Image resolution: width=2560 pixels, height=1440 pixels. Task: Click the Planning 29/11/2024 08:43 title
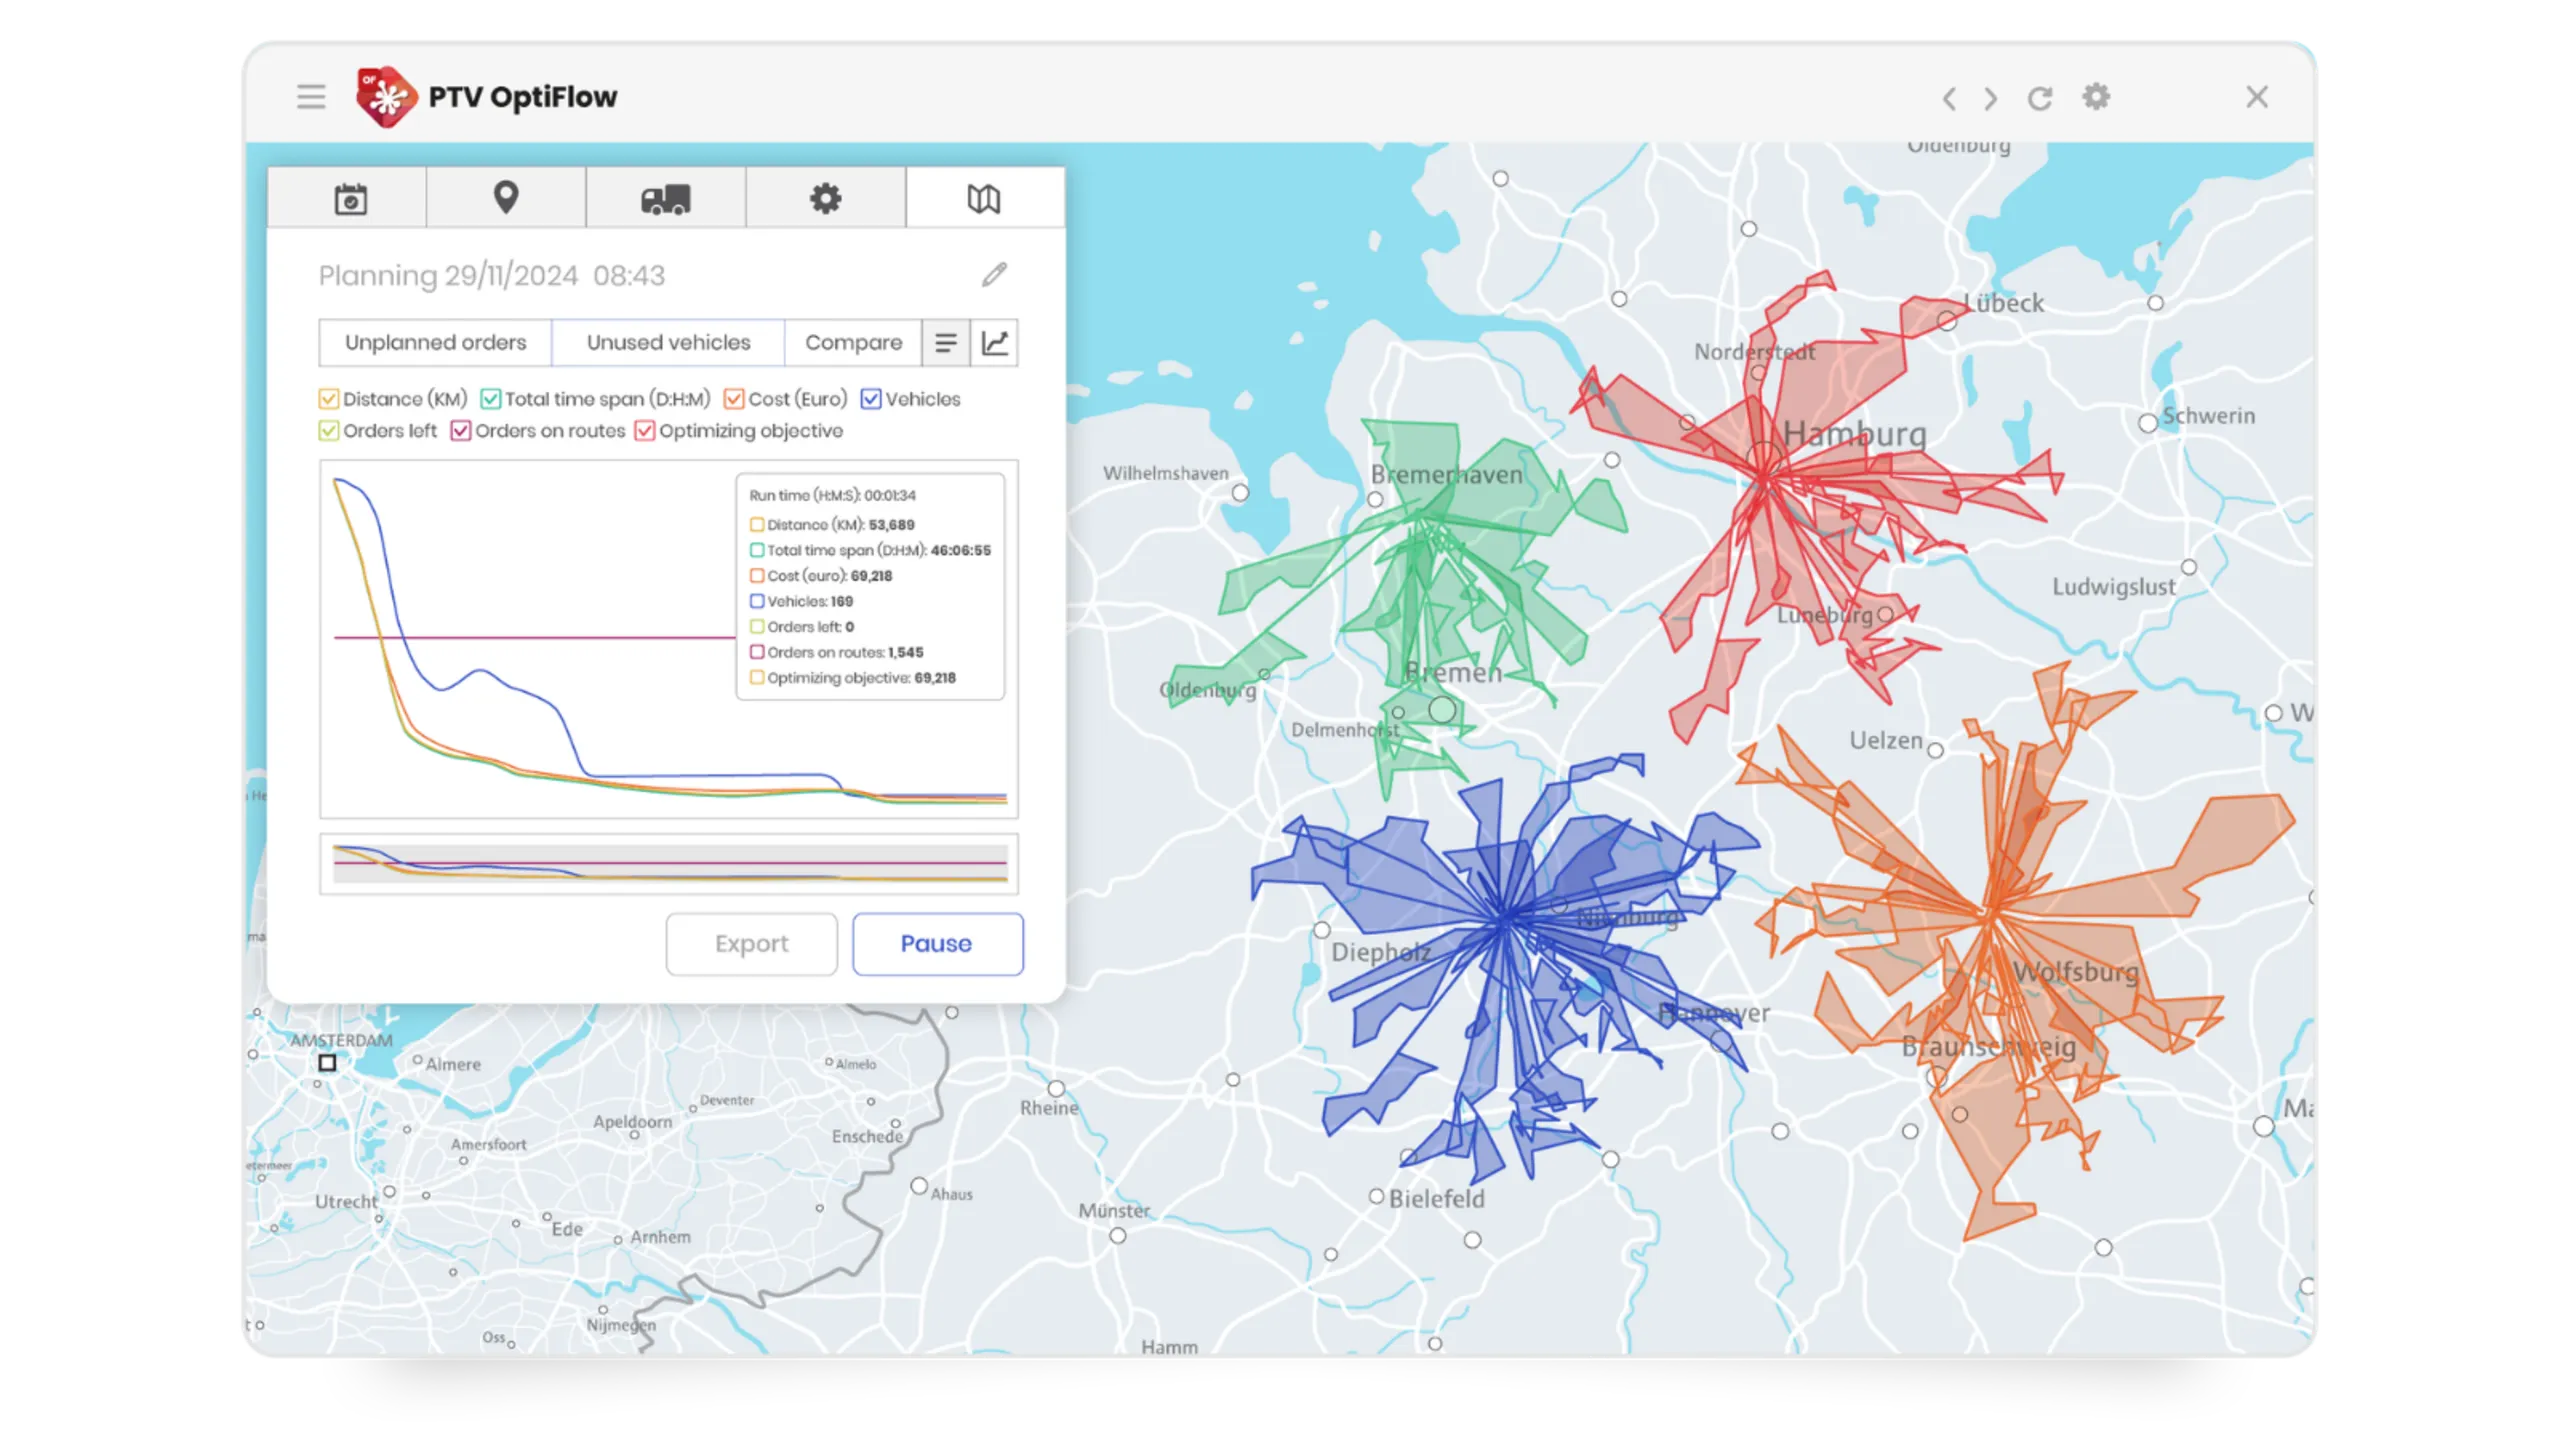coord(491,276)
